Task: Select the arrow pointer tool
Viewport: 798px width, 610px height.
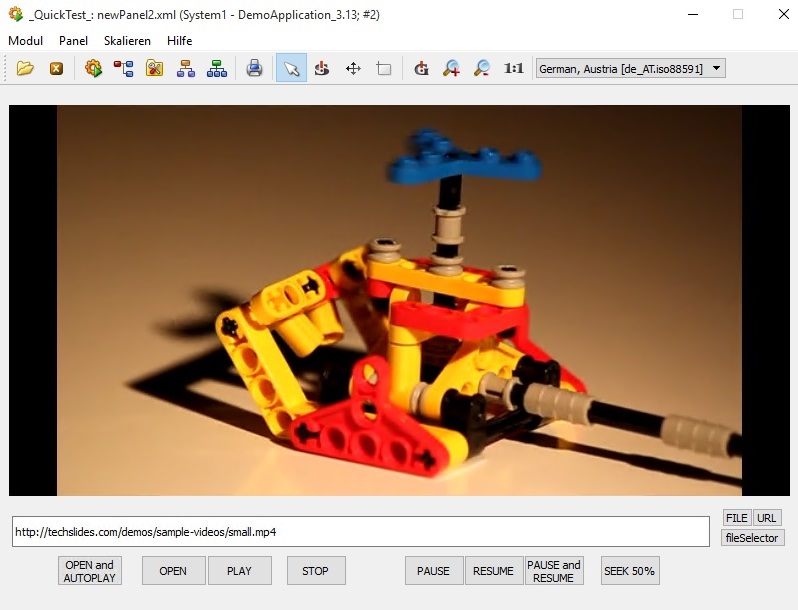Action: (x=291, y=69)
